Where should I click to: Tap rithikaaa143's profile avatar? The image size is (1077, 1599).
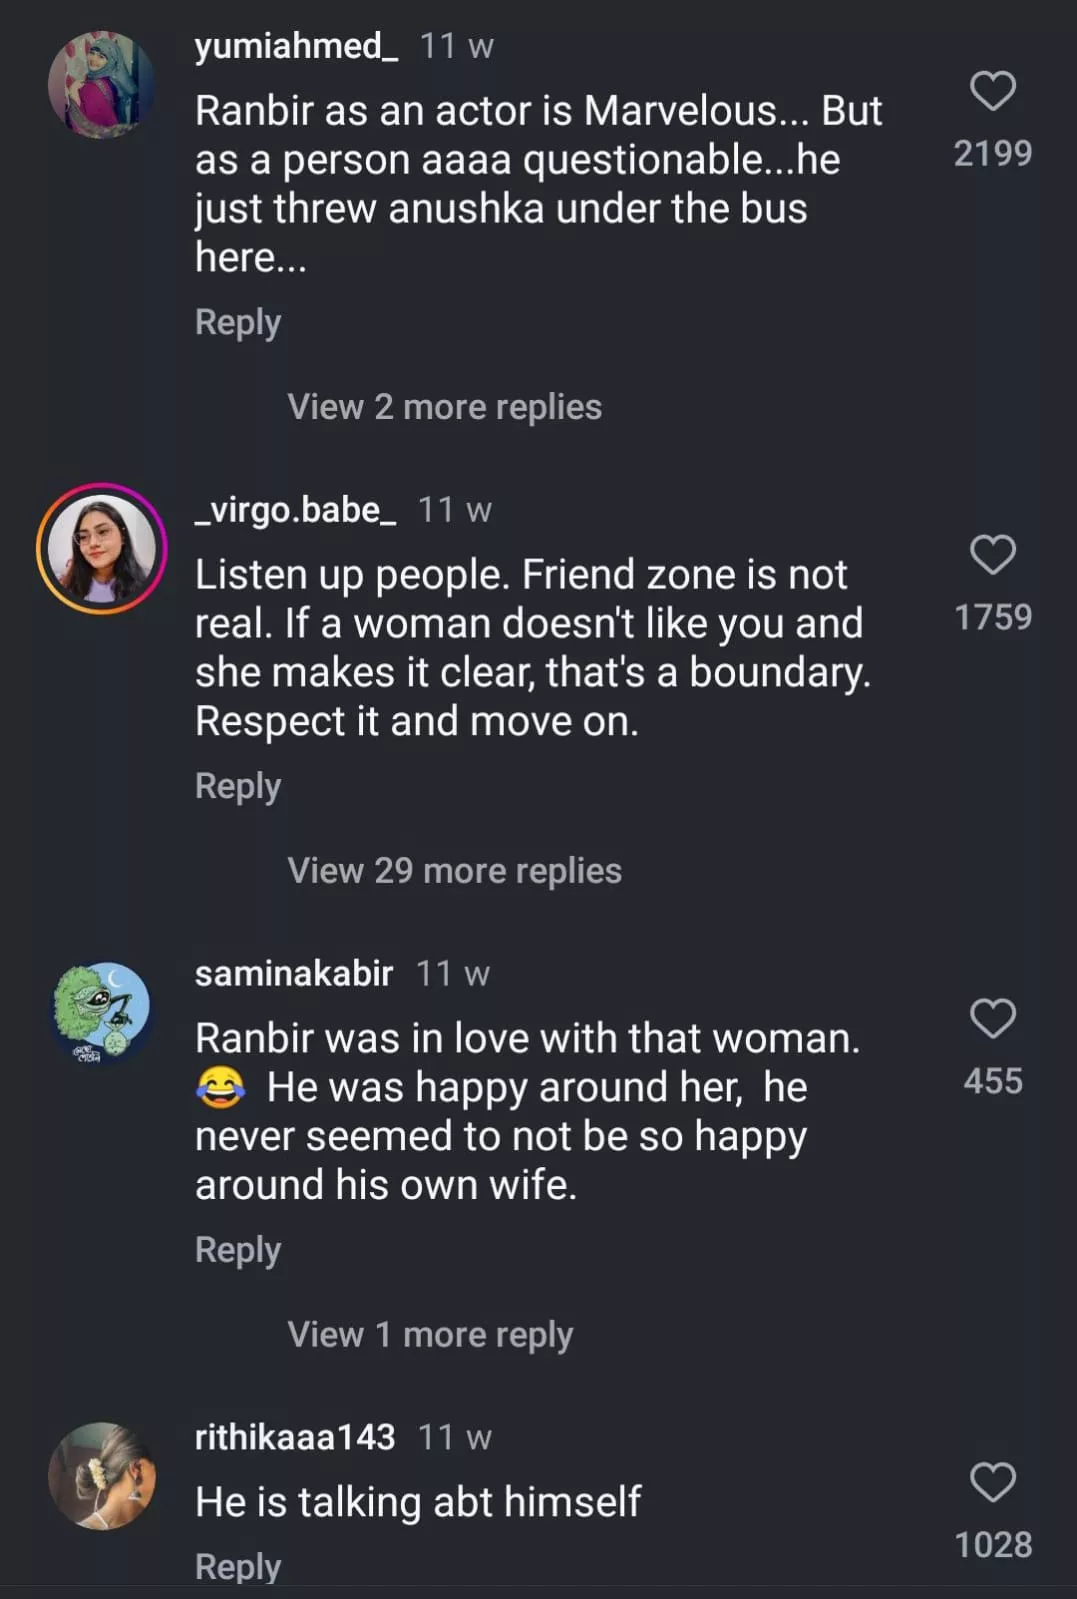point(101,1476)
